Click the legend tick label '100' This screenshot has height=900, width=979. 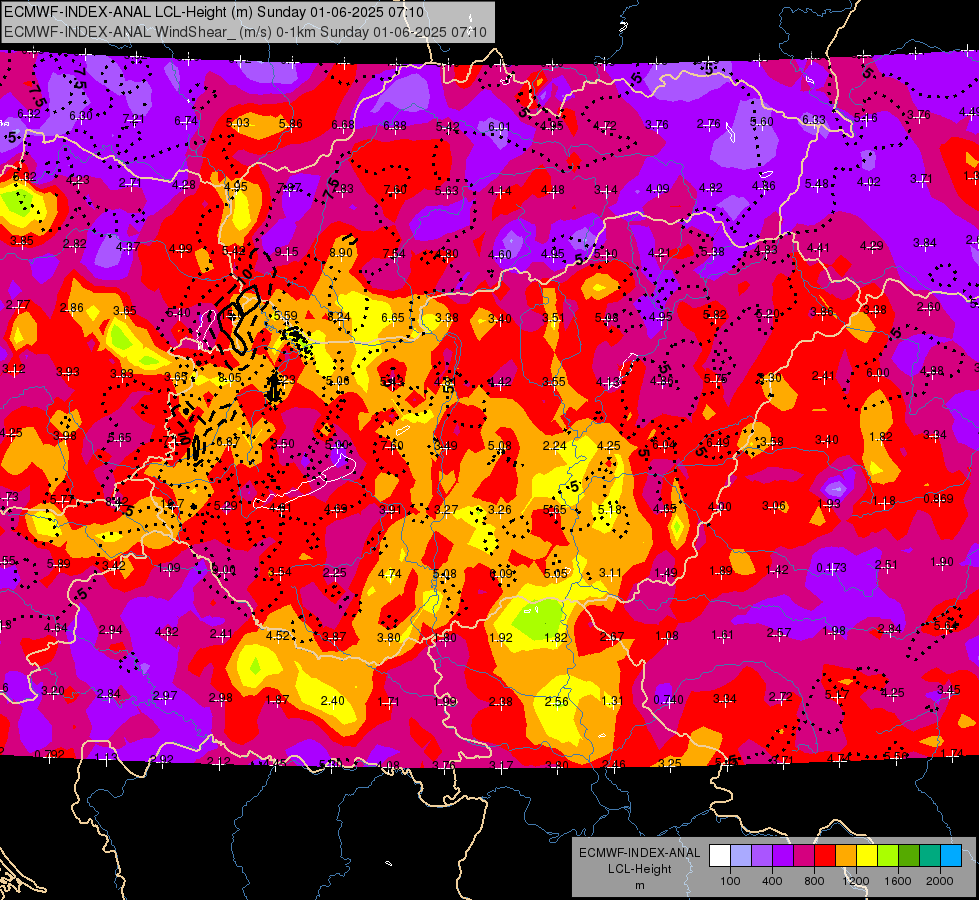coord(730,881)
